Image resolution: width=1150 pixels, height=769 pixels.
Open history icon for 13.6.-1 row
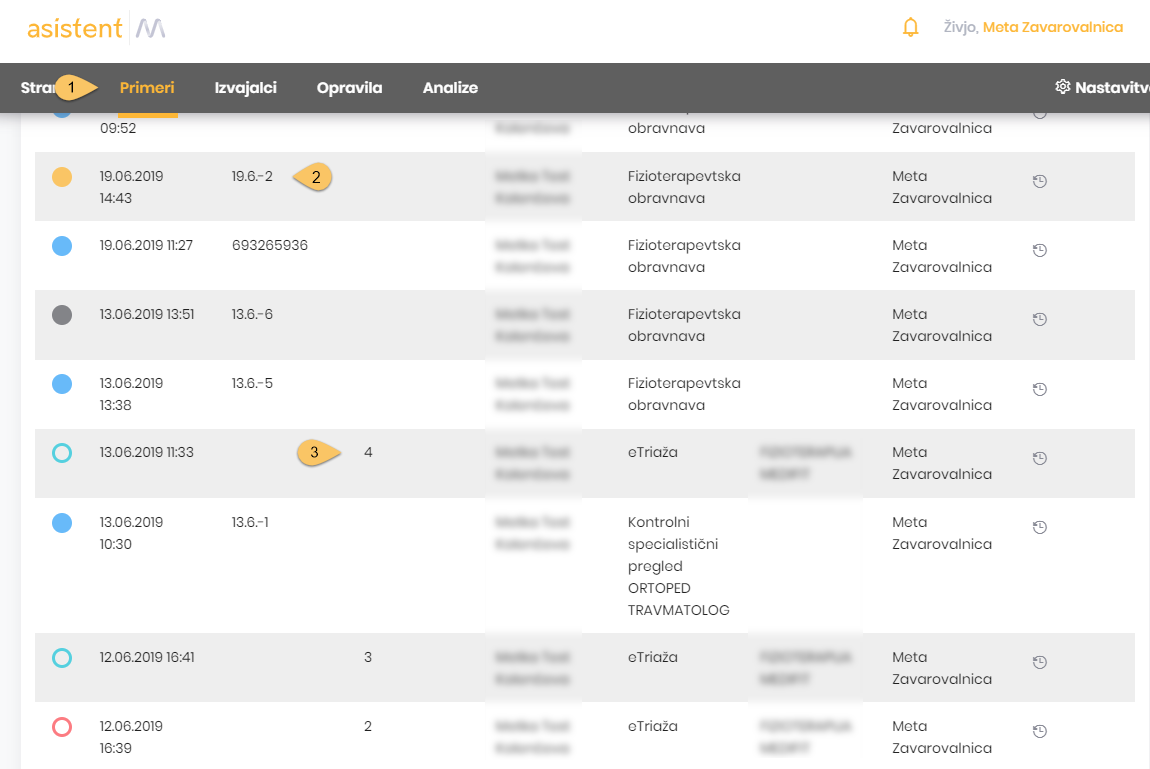click(x=1039, y=527)
